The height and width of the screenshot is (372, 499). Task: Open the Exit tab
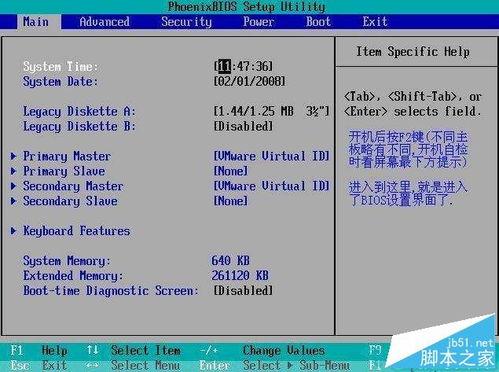[375, 22]
